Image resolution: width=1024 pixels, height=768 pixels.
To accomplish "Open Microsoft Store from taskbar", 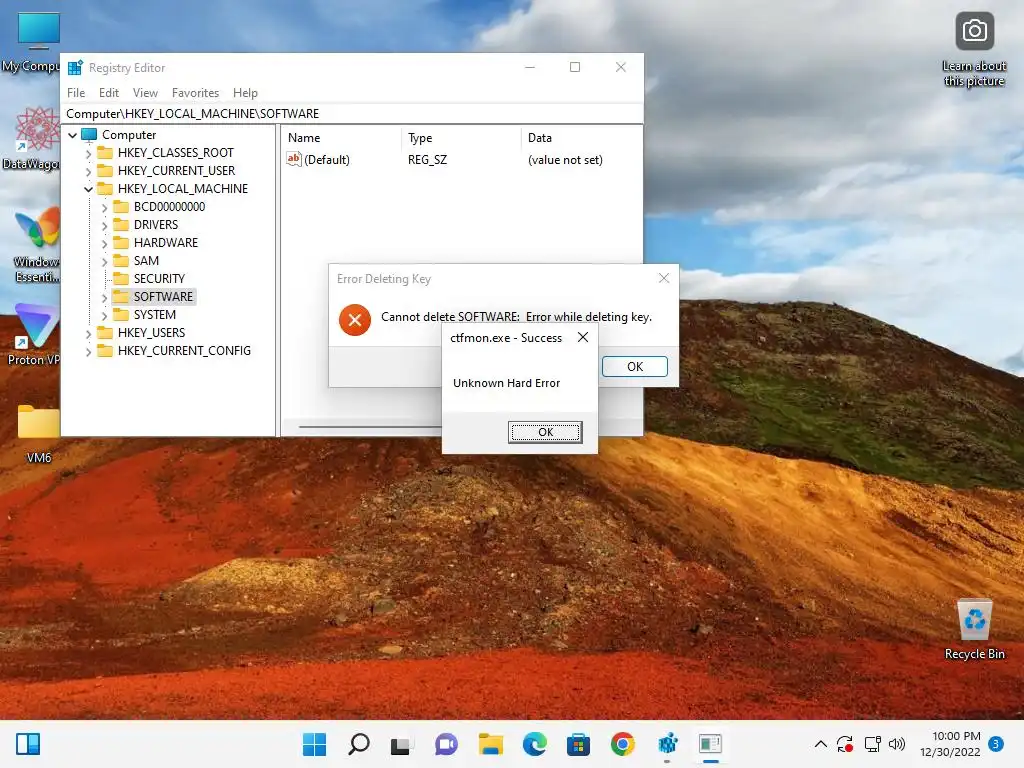I will click(x=578, y=744).
